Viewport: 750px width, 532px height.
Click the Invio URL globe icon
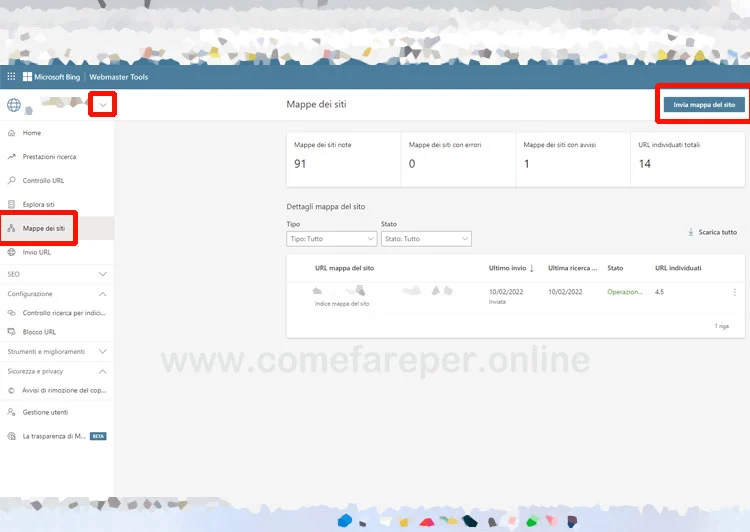[x=11, y=252]
